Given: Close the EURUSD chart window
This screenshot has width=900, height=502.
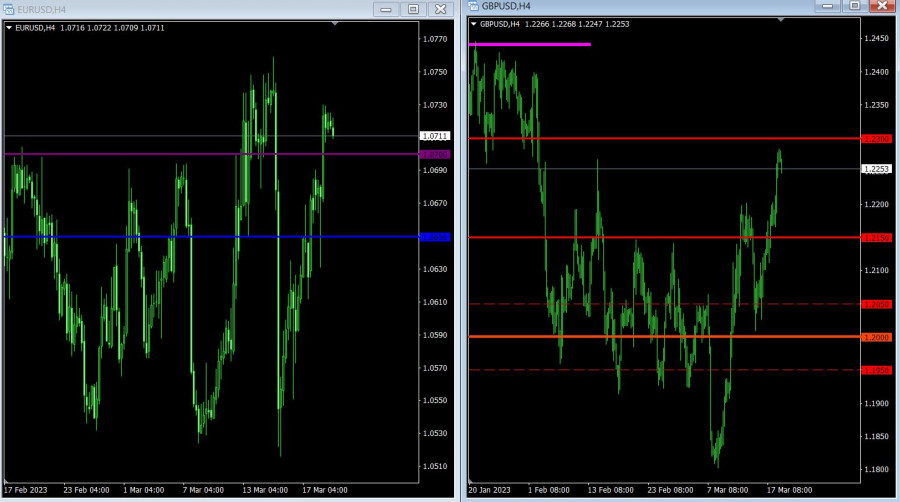Looking at the screenshot, I should point(439,9).
